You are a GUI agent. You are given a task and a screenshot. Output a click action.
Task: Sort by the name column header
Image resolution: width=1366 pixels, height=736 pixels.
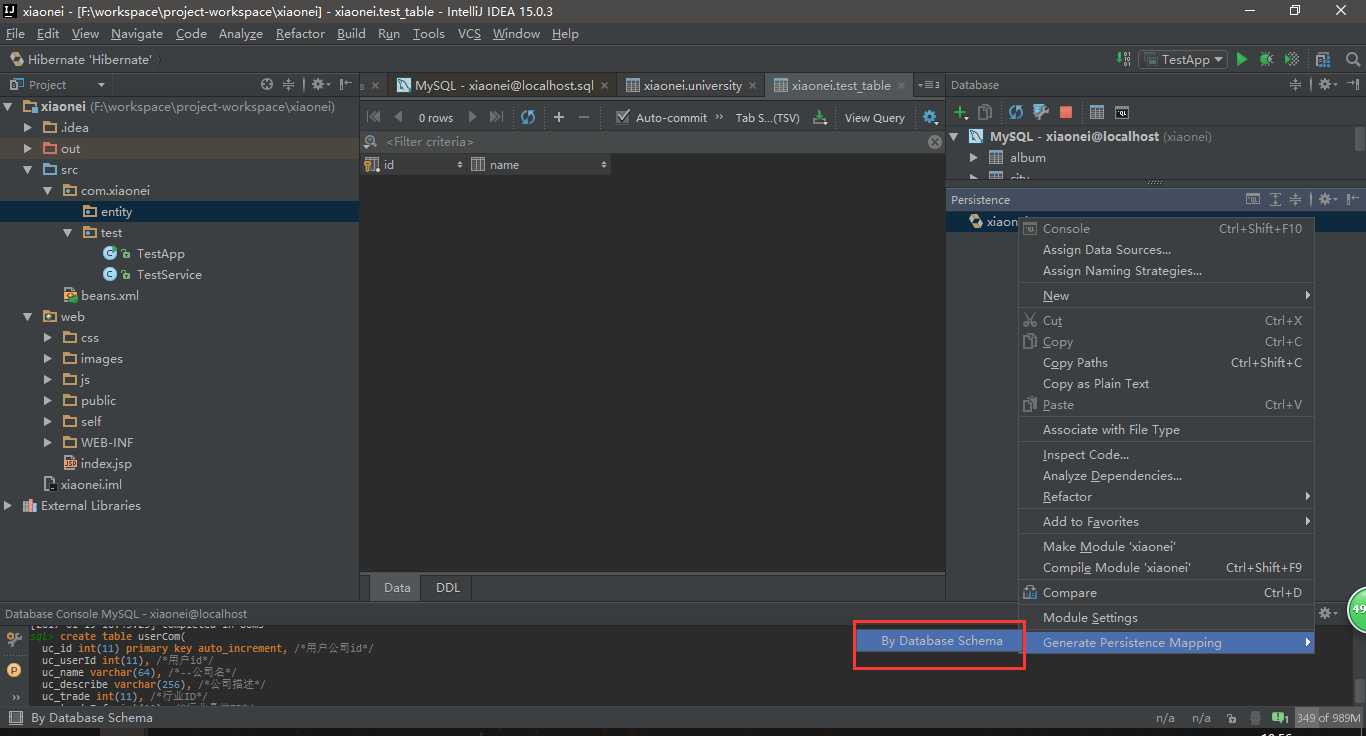pos(539,164)
